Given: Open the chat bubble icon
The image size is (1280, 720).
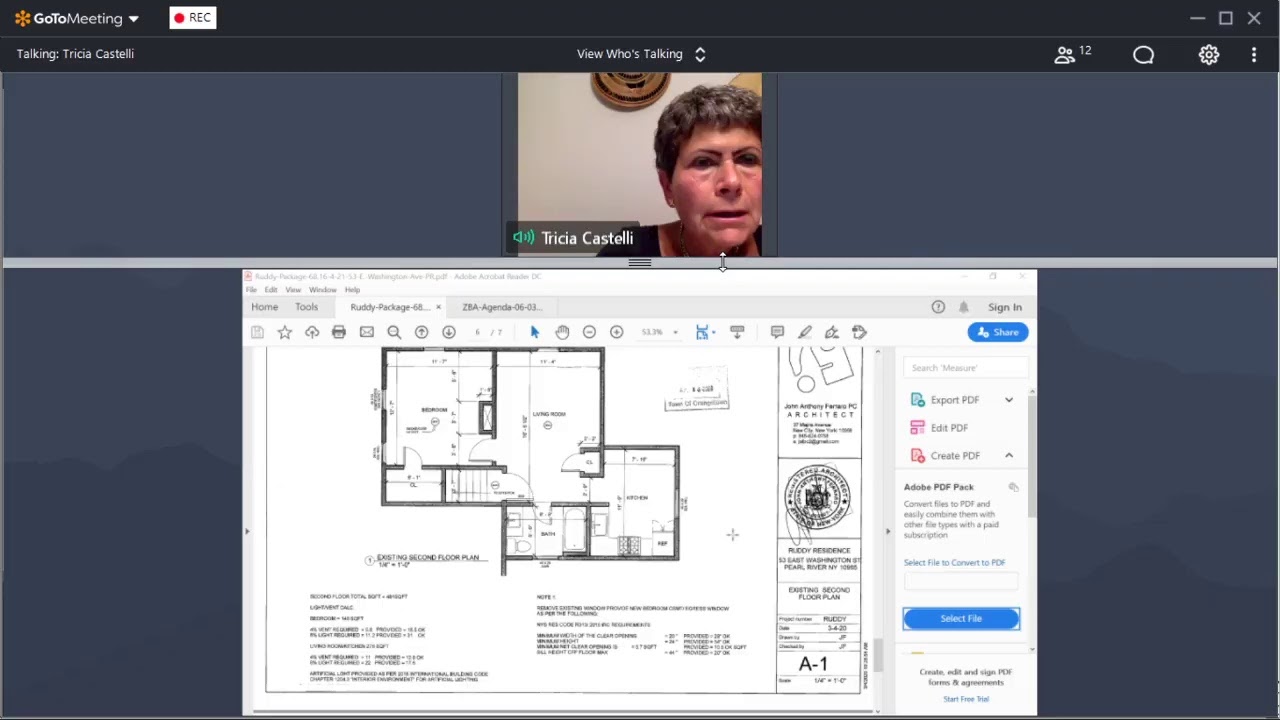Looking at the screenshot, I should 1143,55.
